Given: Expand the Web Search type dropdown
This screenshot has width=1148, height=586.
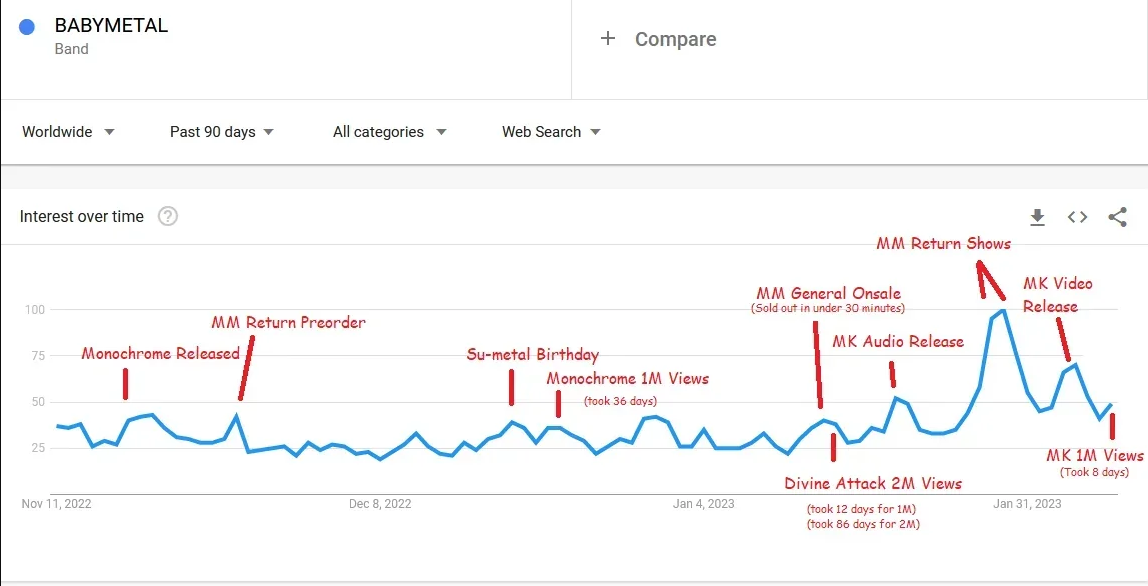Looking at the screenshot, I should point(551,132).
